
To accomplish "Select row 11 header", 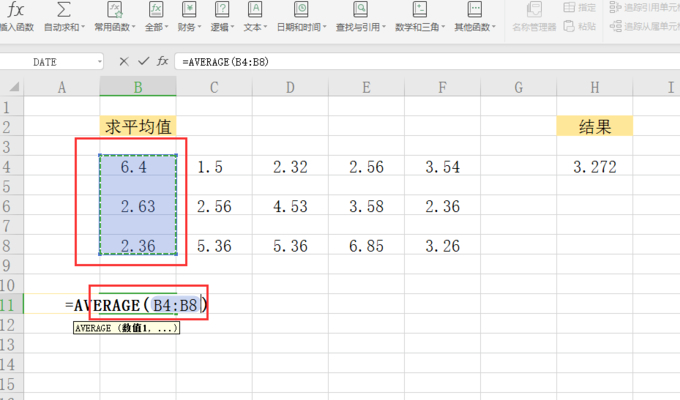I will [x=12, y=305].
